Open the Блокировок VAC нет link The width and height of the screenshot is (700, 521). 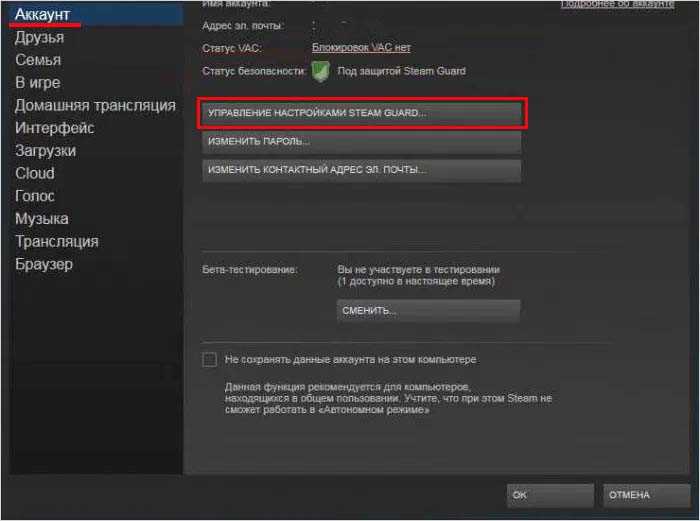coord(361,47)
